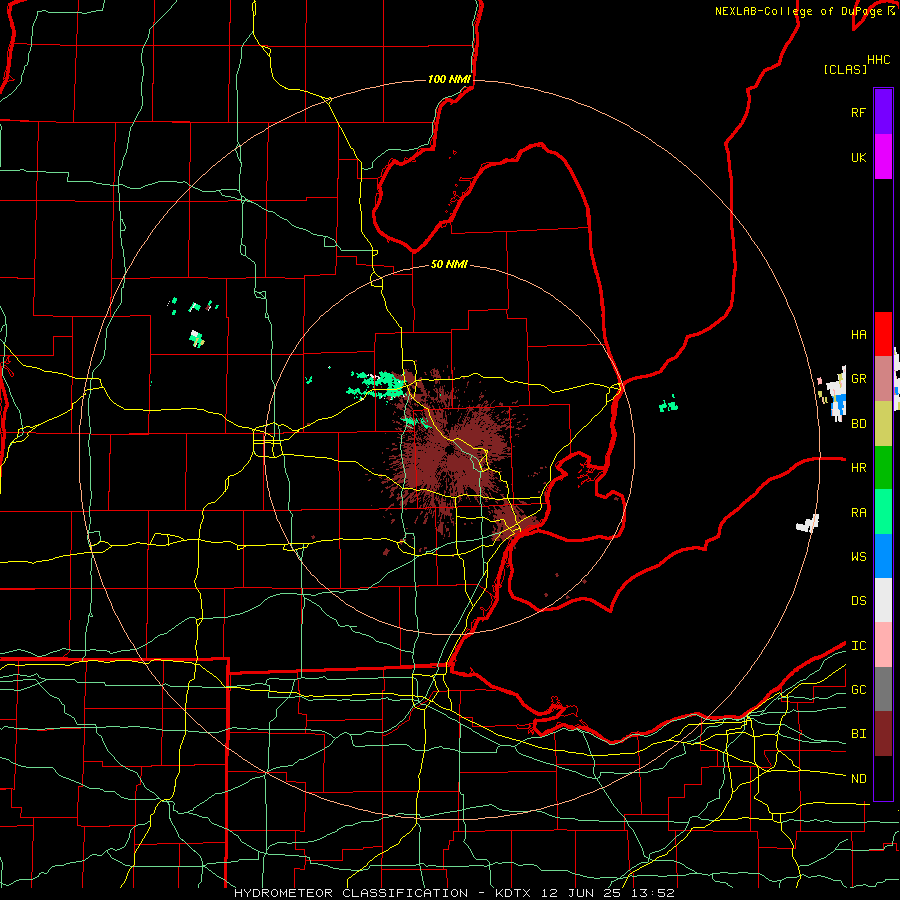Pick the dark green HR legend swatch
Image resolution: width=900 pixels, height=900 pixels.
883,468
